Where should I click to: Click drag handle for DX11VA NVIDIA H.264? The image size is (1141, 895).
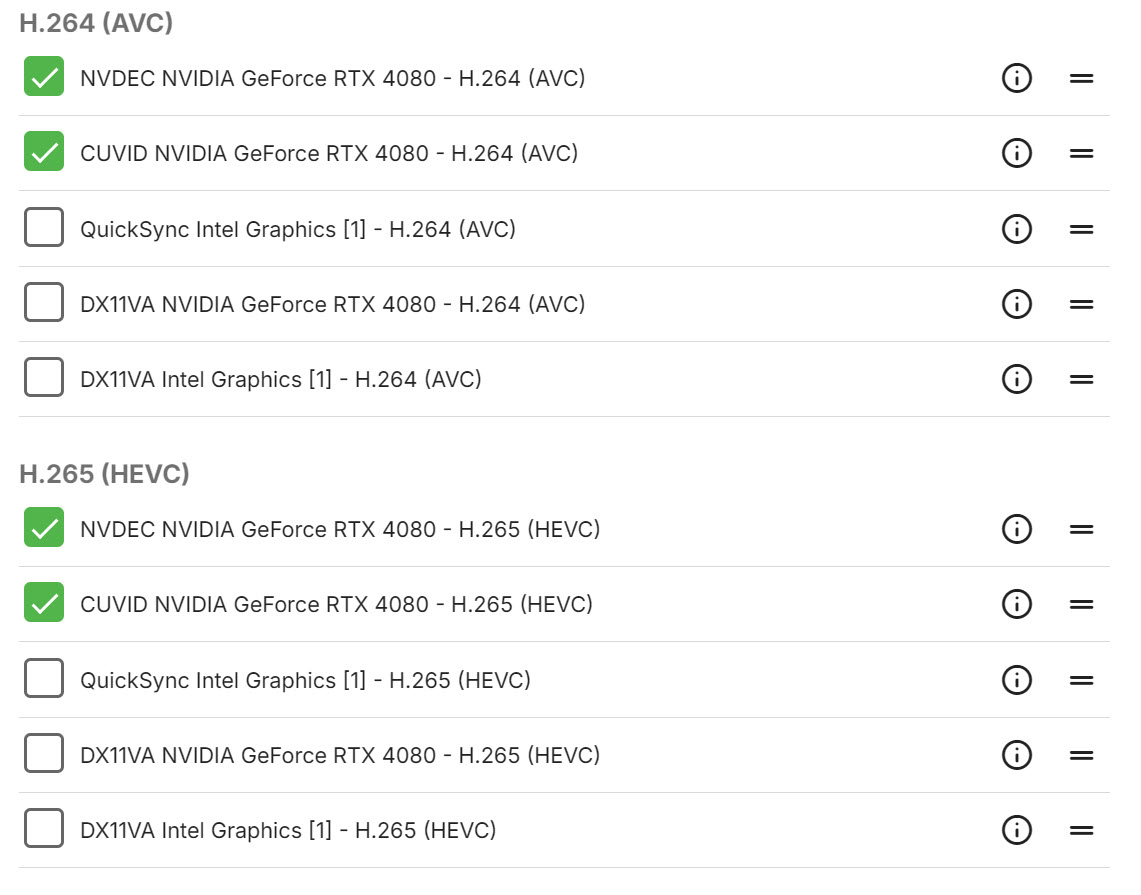1081,304
